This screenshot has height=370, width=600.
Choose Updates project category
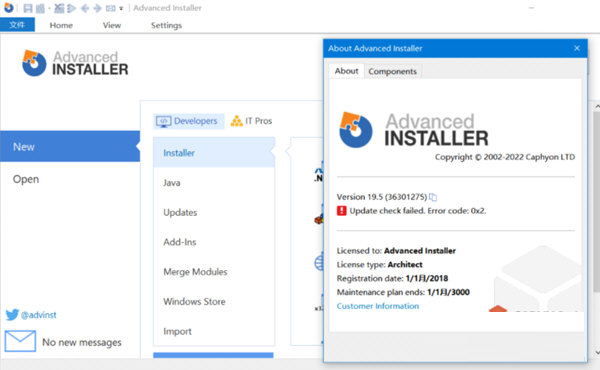coord(214,212)
